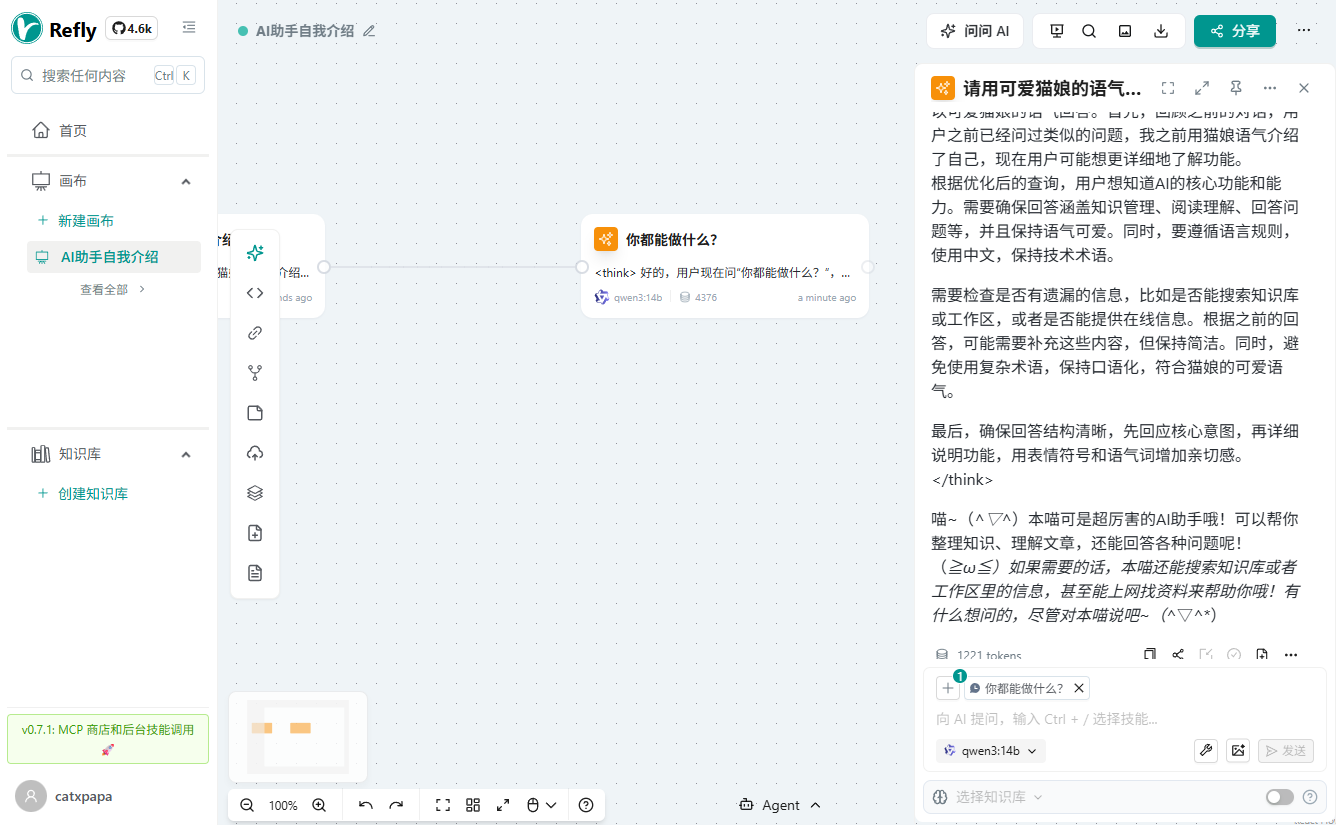Click the 问问 AI button

pyautogui.click(x=975, y=31)
